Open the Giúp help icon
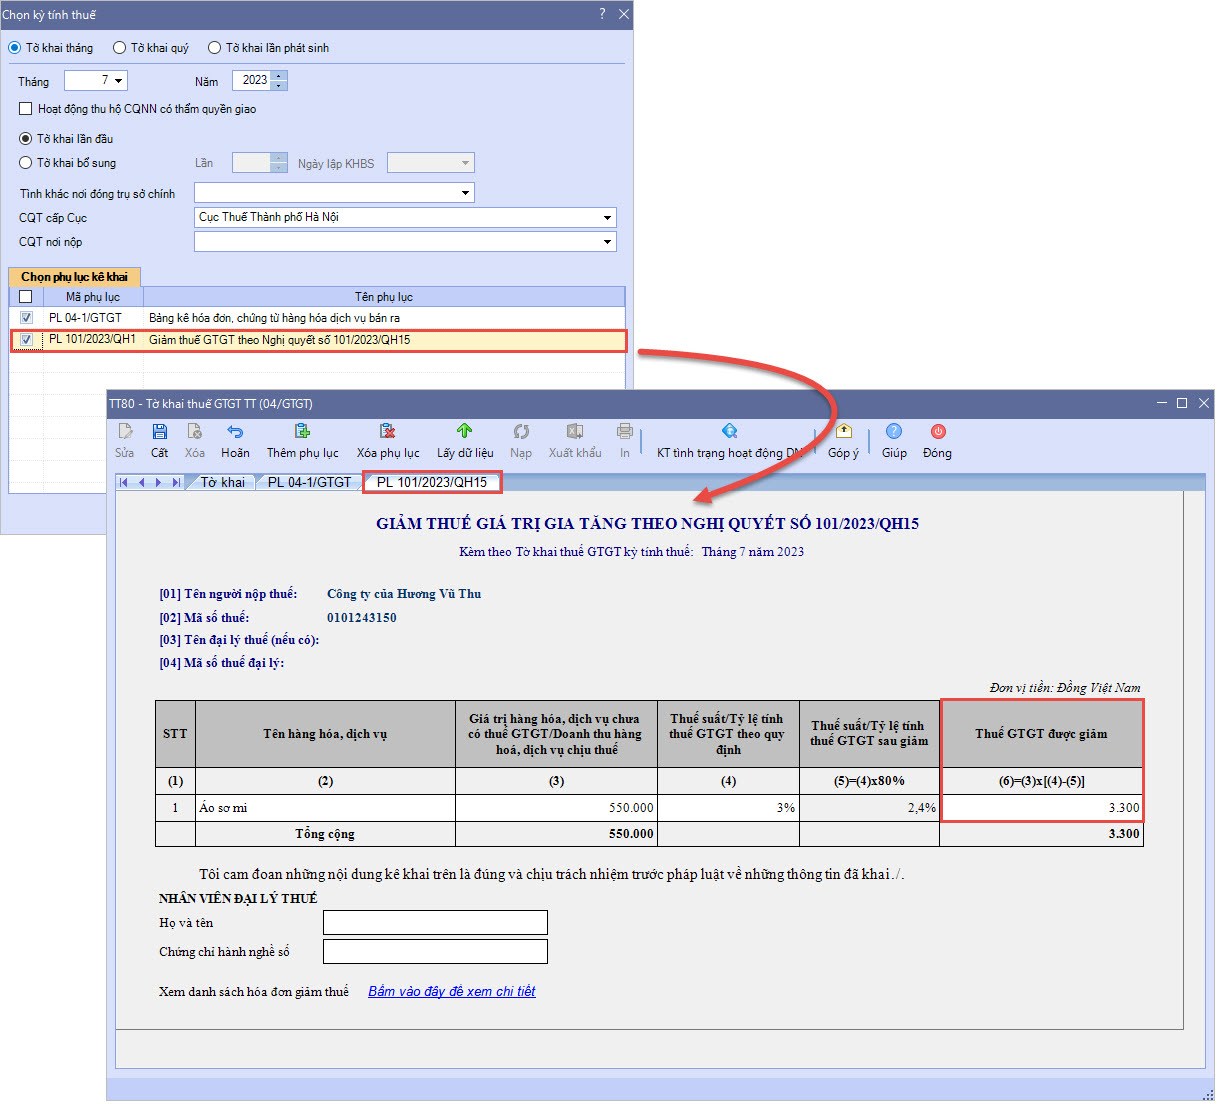1228x1104 pixels. pyautogui.click(x=894, y=432)
